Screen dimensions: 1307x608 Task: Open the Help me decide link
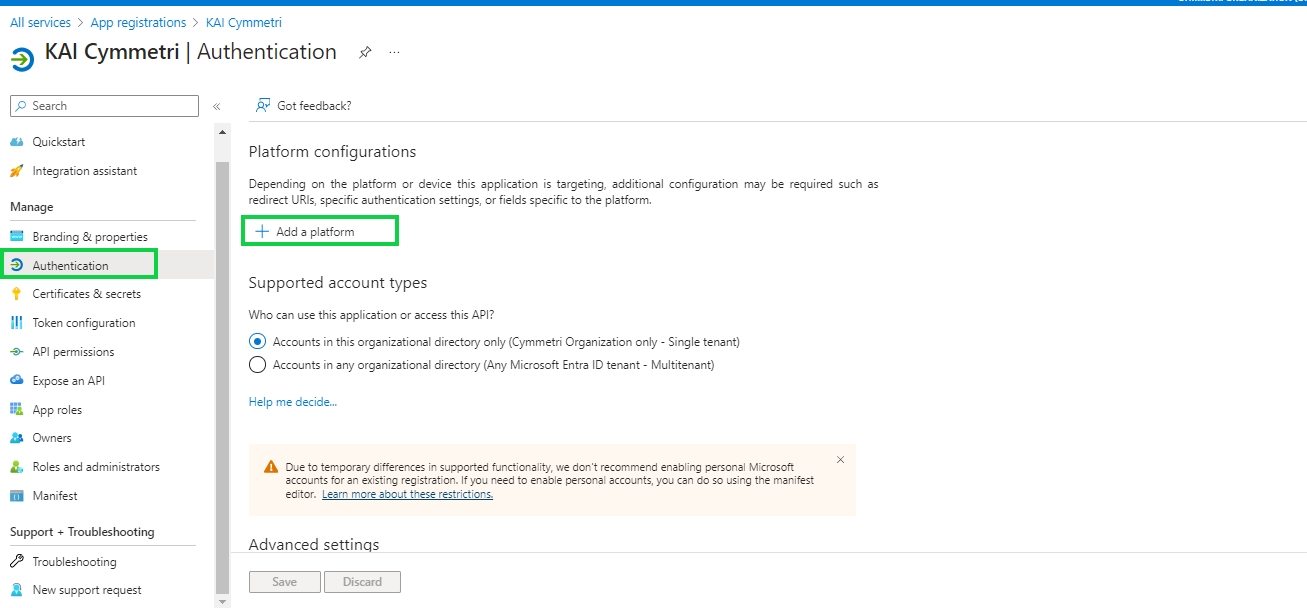pyautogui.click(x=292, y=402)
